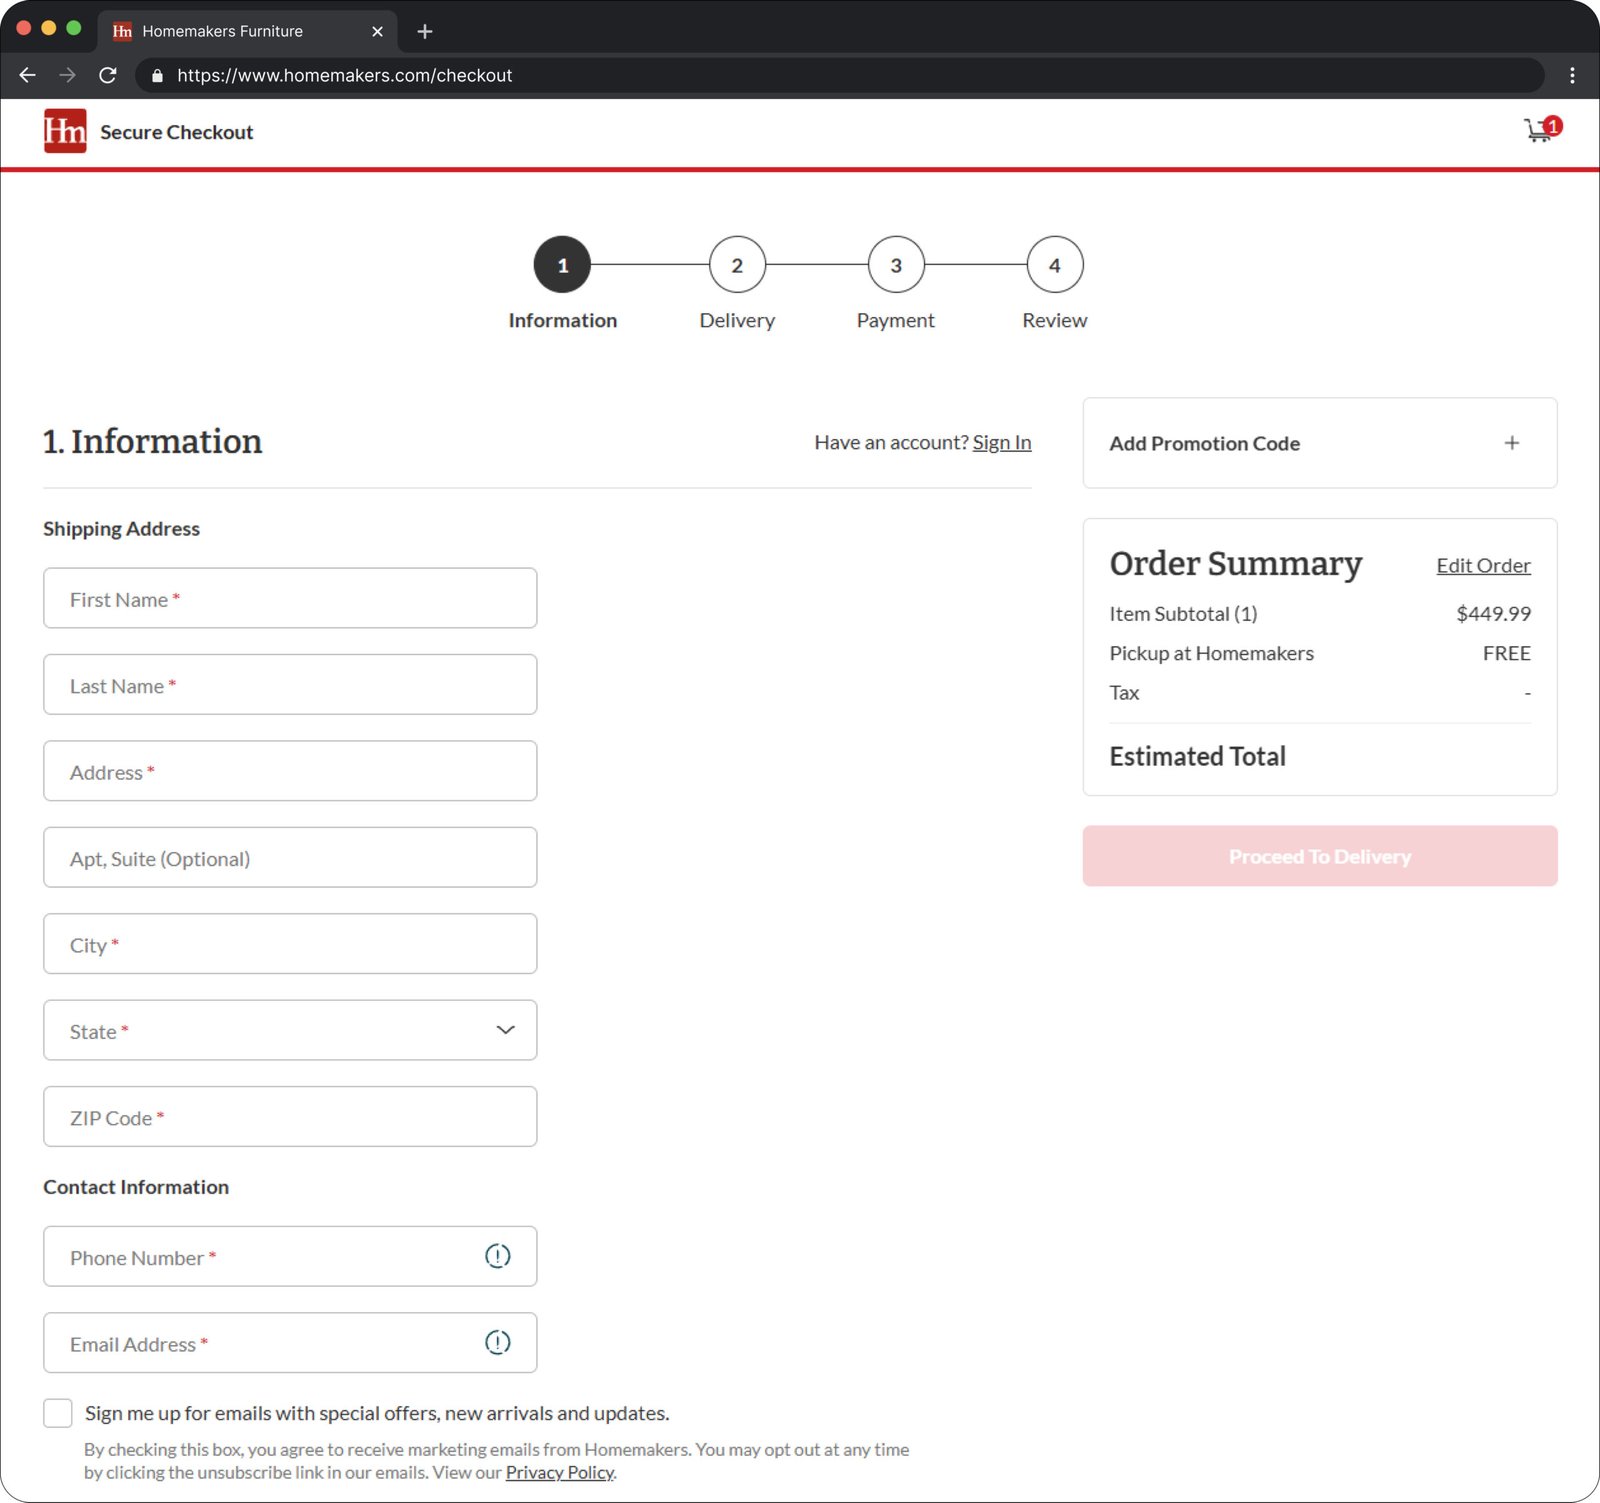Check the email sign-up checkbox
The image size is (1600, 1503).
click(58, 1413)
